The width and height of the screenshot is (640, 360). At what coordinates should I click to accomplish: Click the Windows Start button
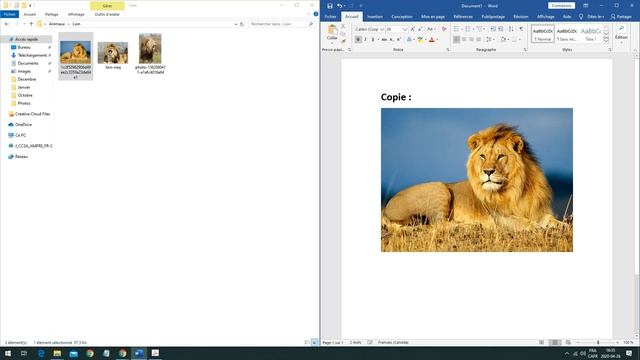pos(8,353)
